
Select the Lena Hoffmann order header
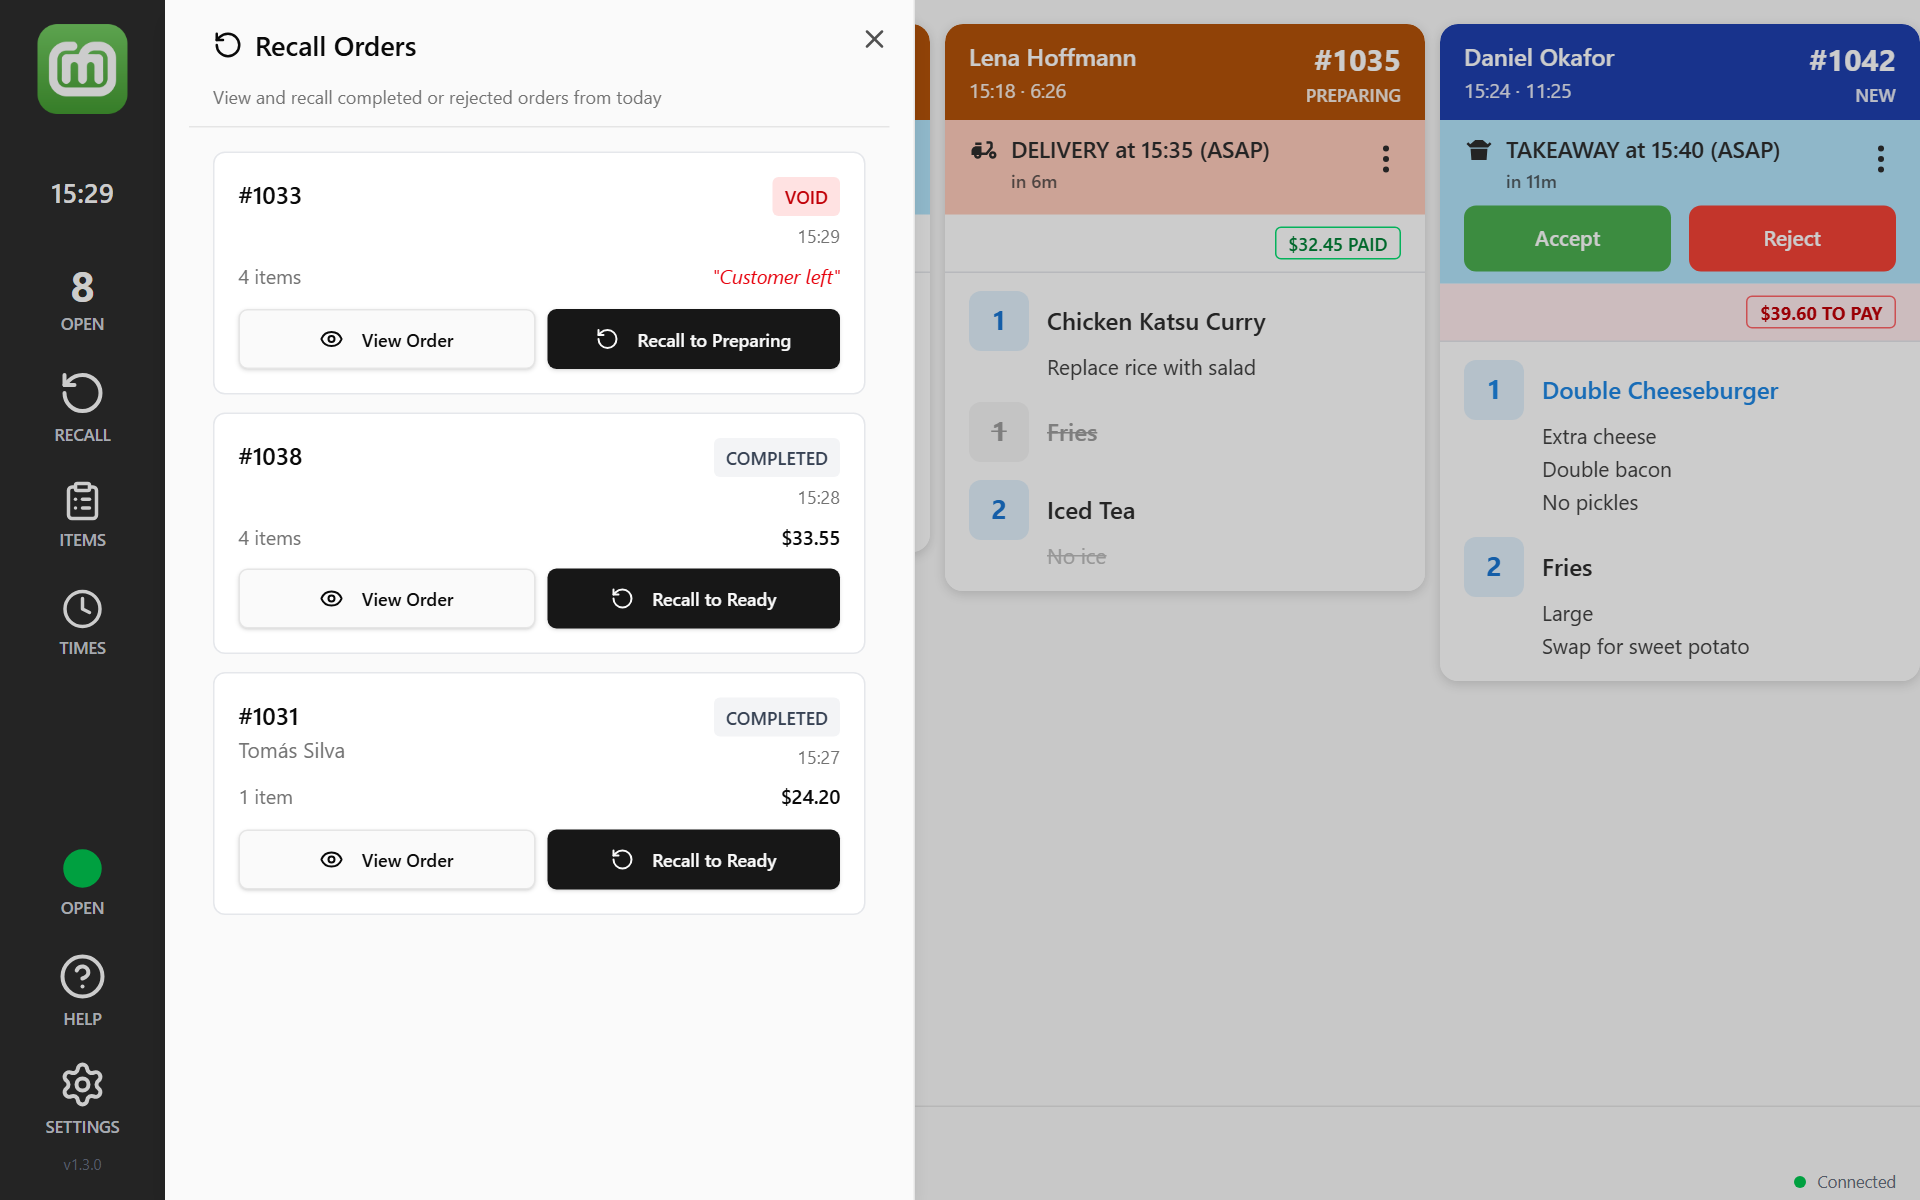(1184, 73)
